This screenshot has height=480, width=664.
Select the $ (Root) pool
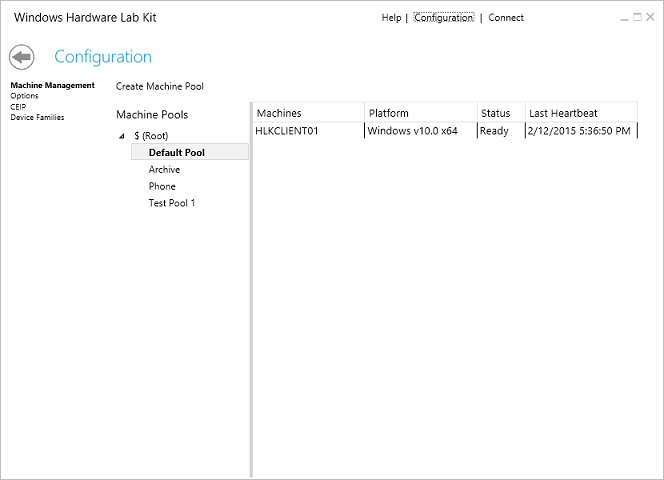[x=151, y=136]
